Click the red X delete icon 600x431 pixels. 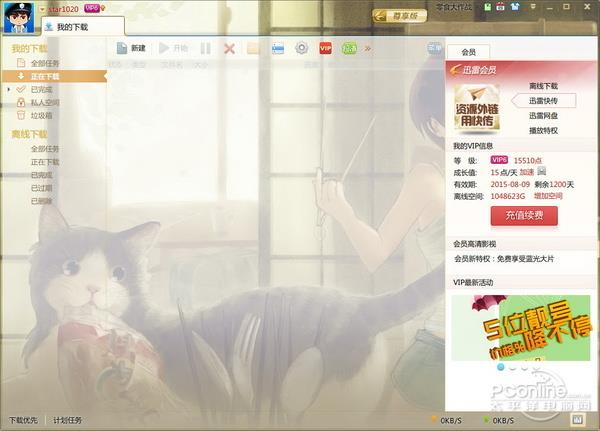click(229, 49)
